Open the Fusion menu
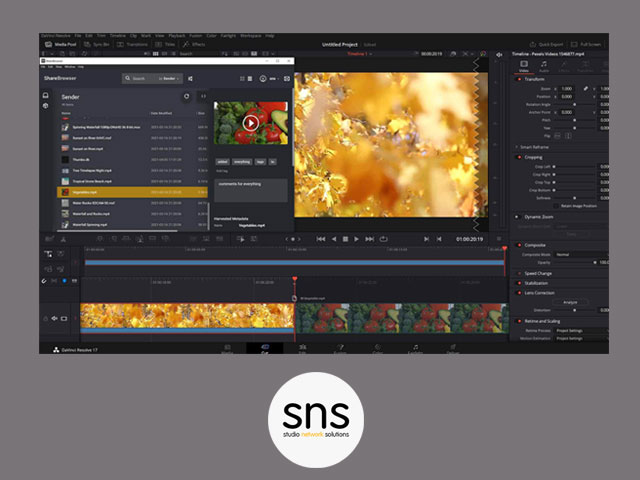The width and height of the screenshot is (640, 480). 196,36
